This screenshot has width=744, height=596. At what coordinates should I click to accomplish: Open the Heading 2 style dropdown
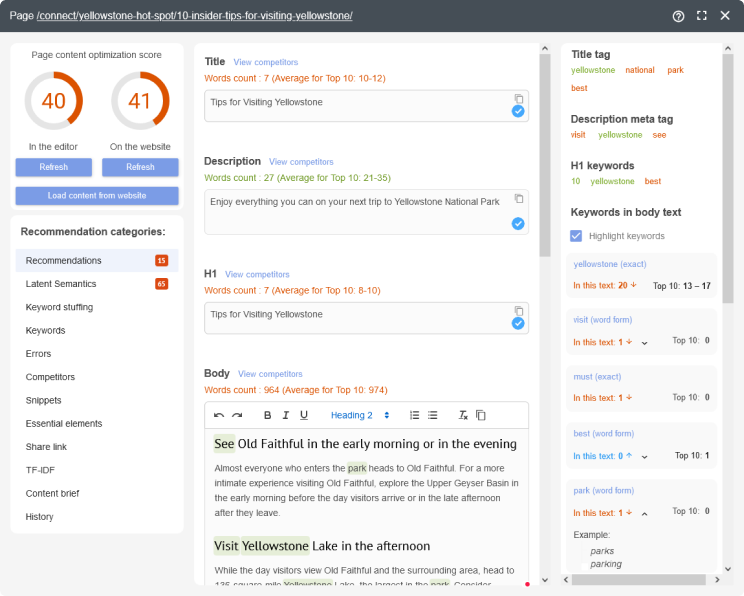click(360, 415)
